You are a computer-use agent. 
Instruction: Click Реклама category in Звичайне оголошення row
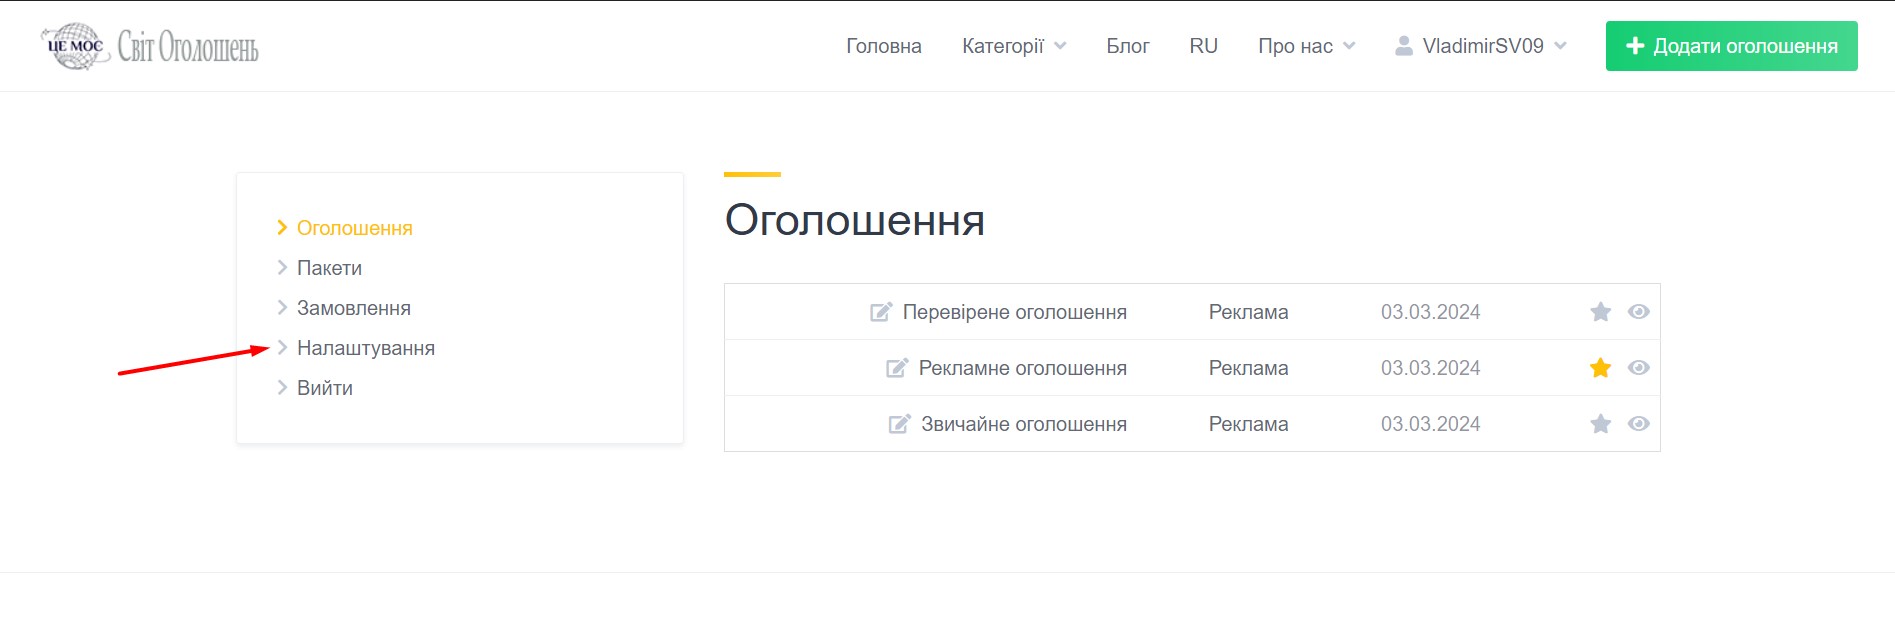point(1248,424)
